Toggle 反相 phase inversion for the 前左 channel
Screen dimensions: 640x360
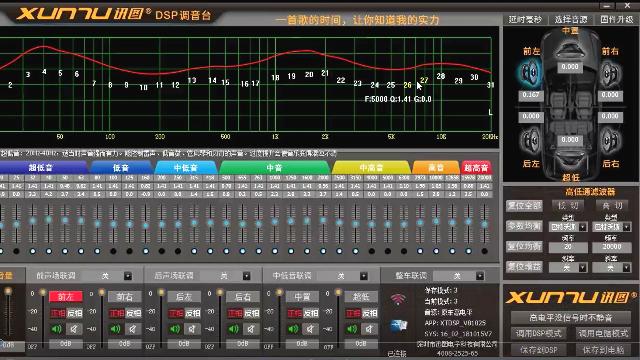(x=75, y=313)
